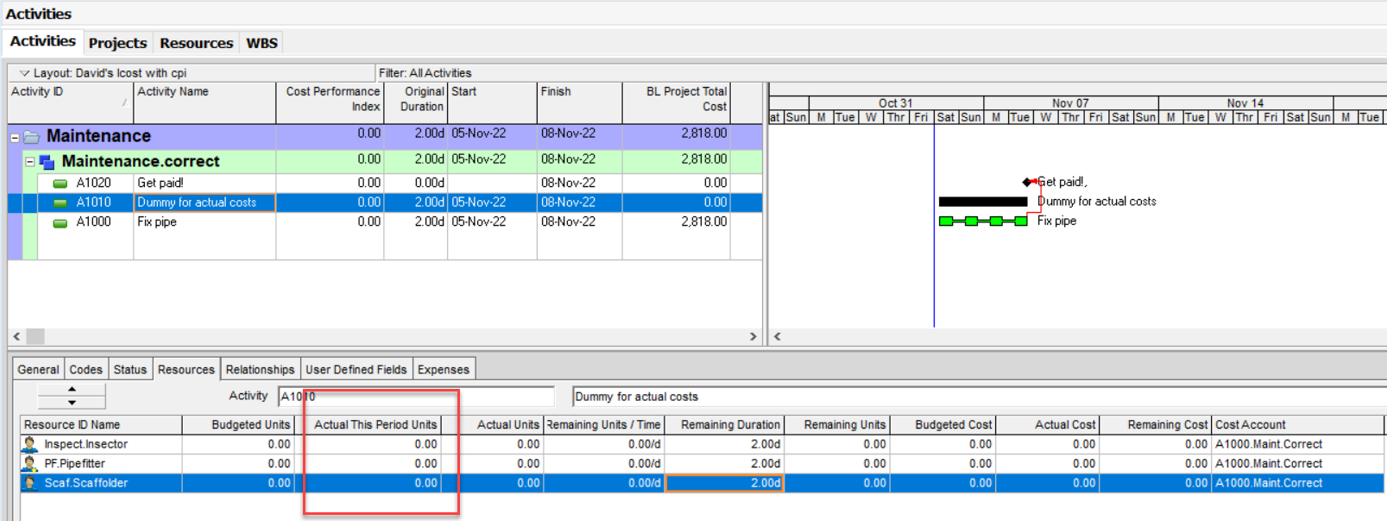
Task: Click the Activity ID input field
Action: point(415,396)
